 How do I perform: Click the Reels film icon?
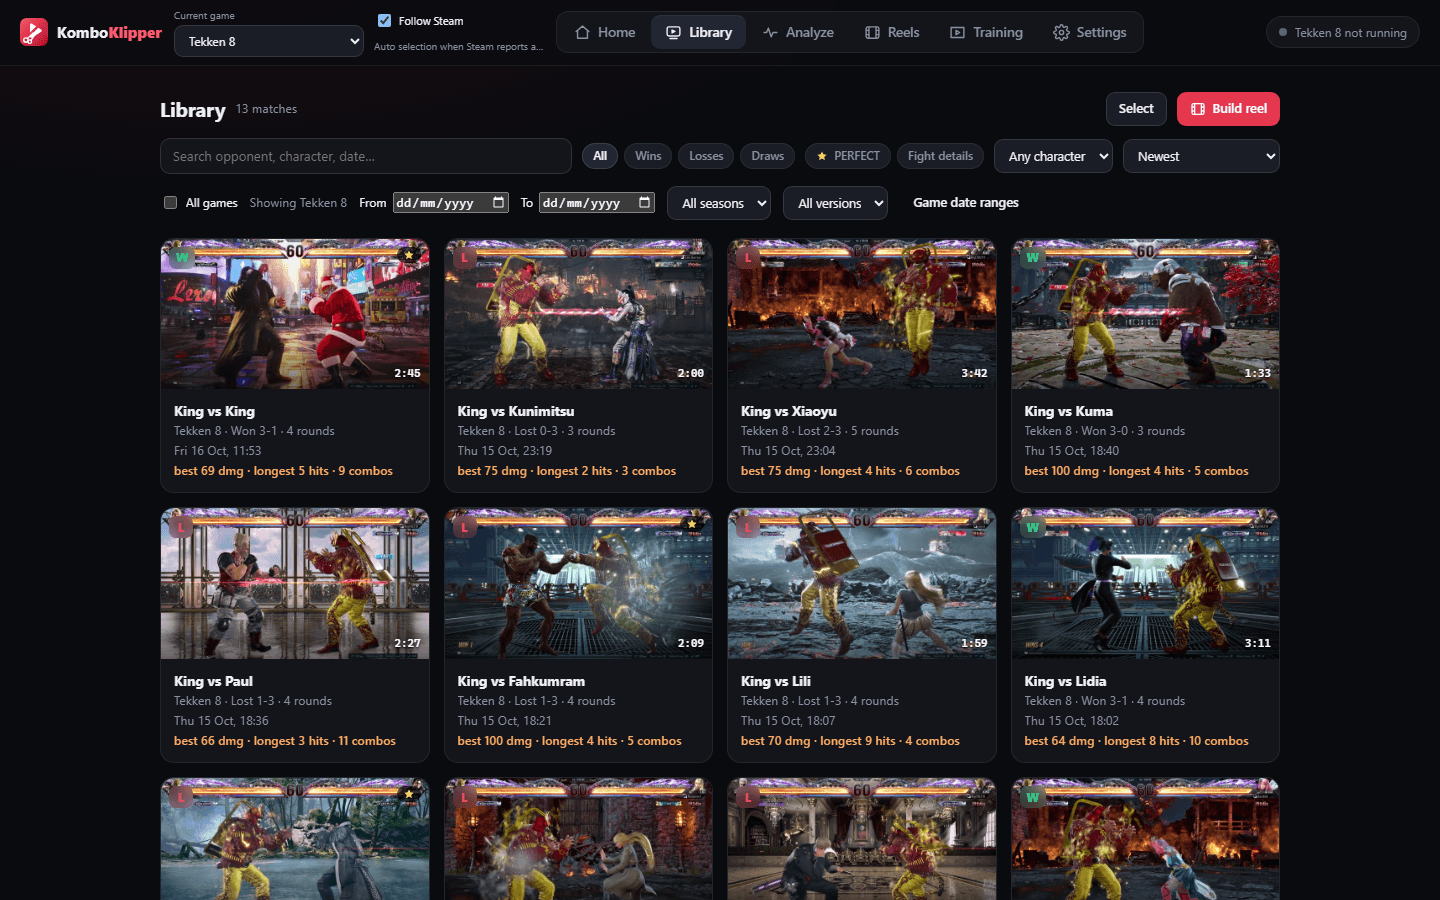coord(872,32)
